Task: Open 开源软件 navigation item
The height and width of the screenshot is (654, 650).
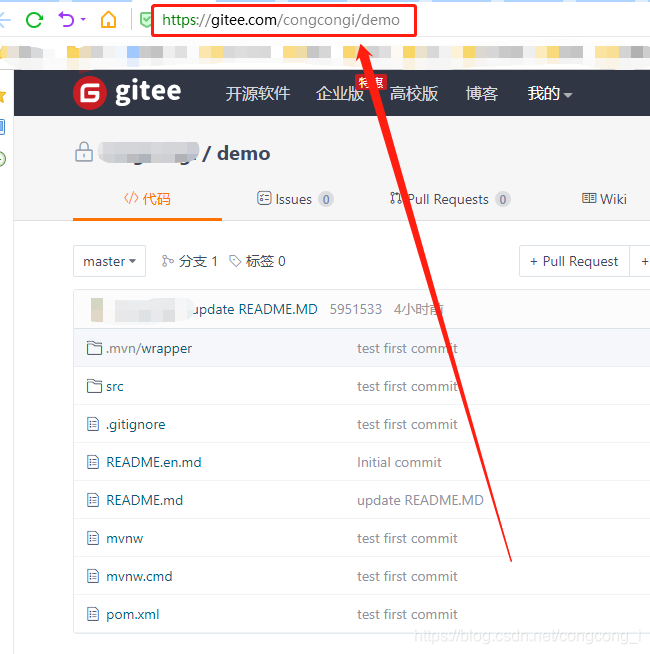Action: coord(258,93)
